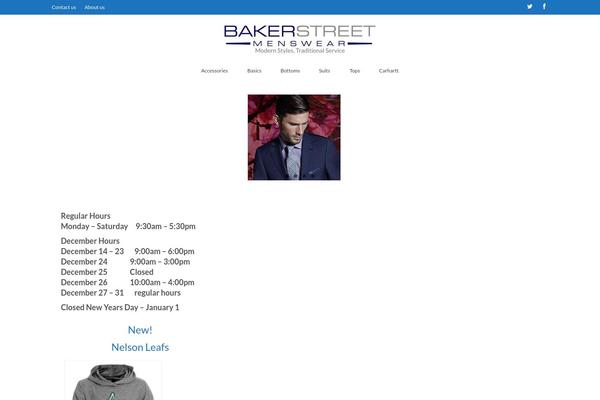Open the Twitter profile icon
The image size is (600, 400).
click(530, 7)
